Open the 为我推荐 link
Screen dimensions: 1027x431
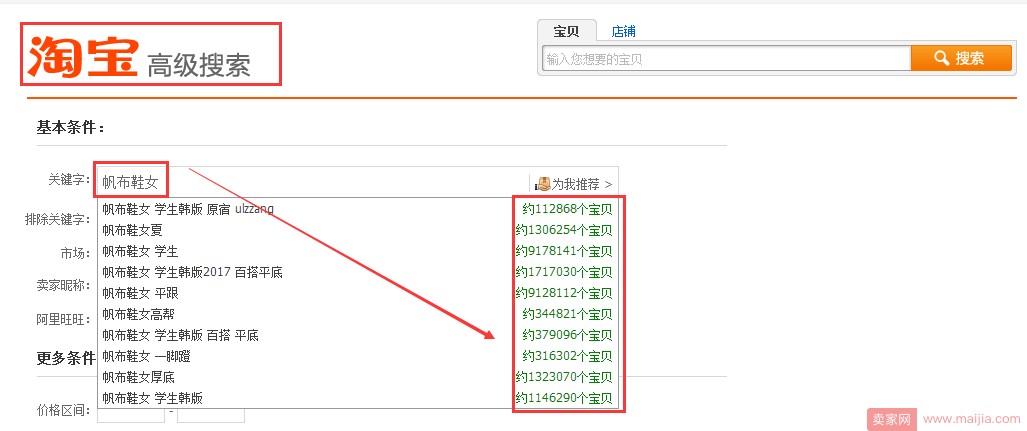point(582,184)
